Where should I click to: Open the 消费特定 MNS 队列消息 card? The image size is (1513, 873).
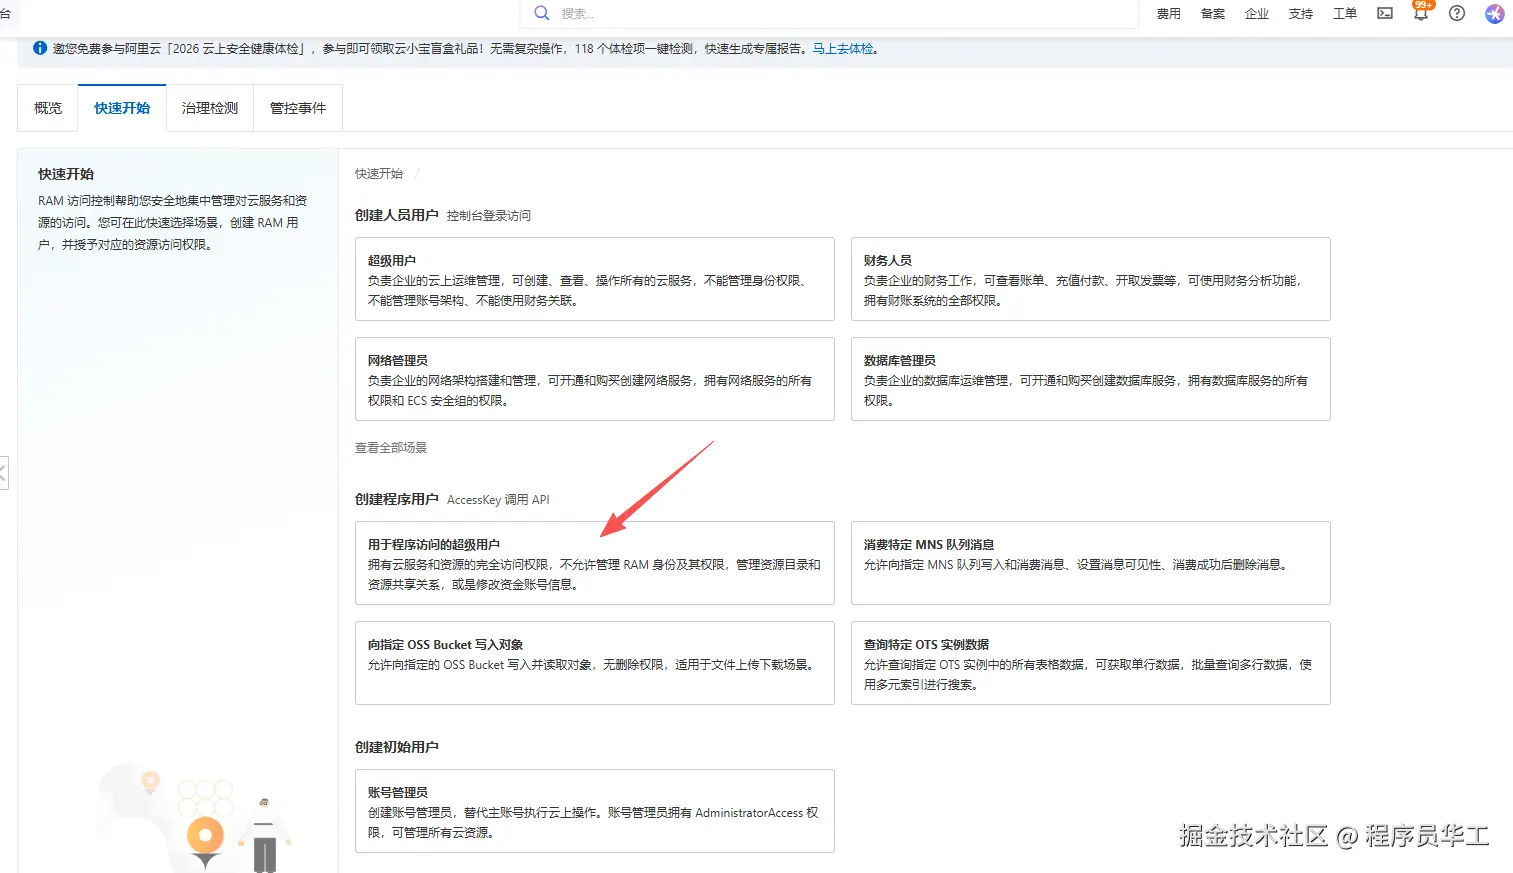(x=1091, y=563)
